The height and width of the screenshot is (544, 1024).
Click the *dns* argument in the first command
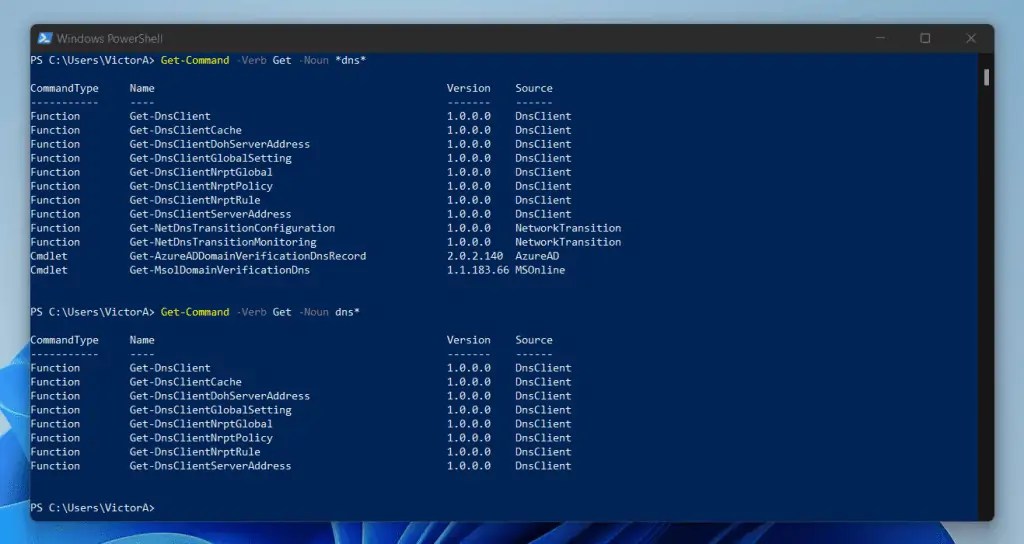351,60
